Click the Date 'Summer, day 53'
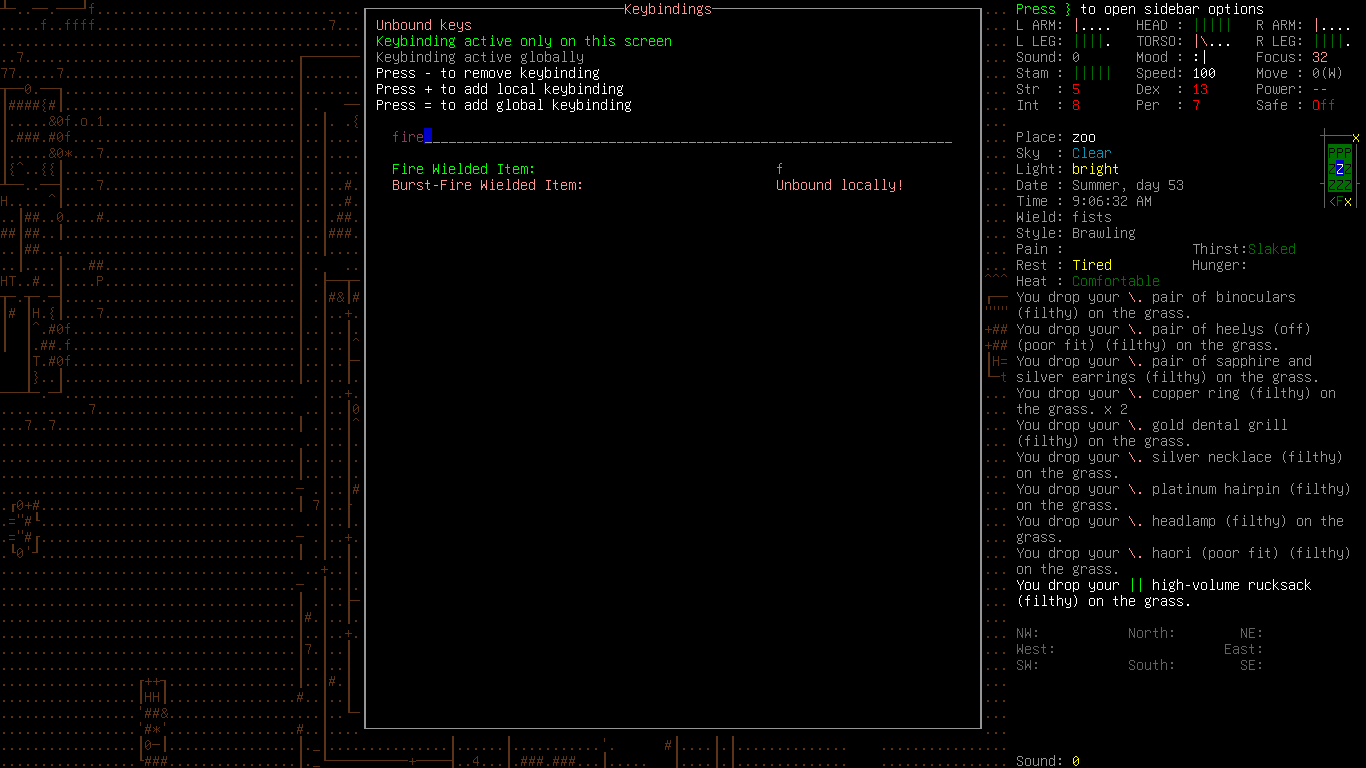This screenshot has height=768, width=1366. pyautogui.click(x=1128, y=185)
